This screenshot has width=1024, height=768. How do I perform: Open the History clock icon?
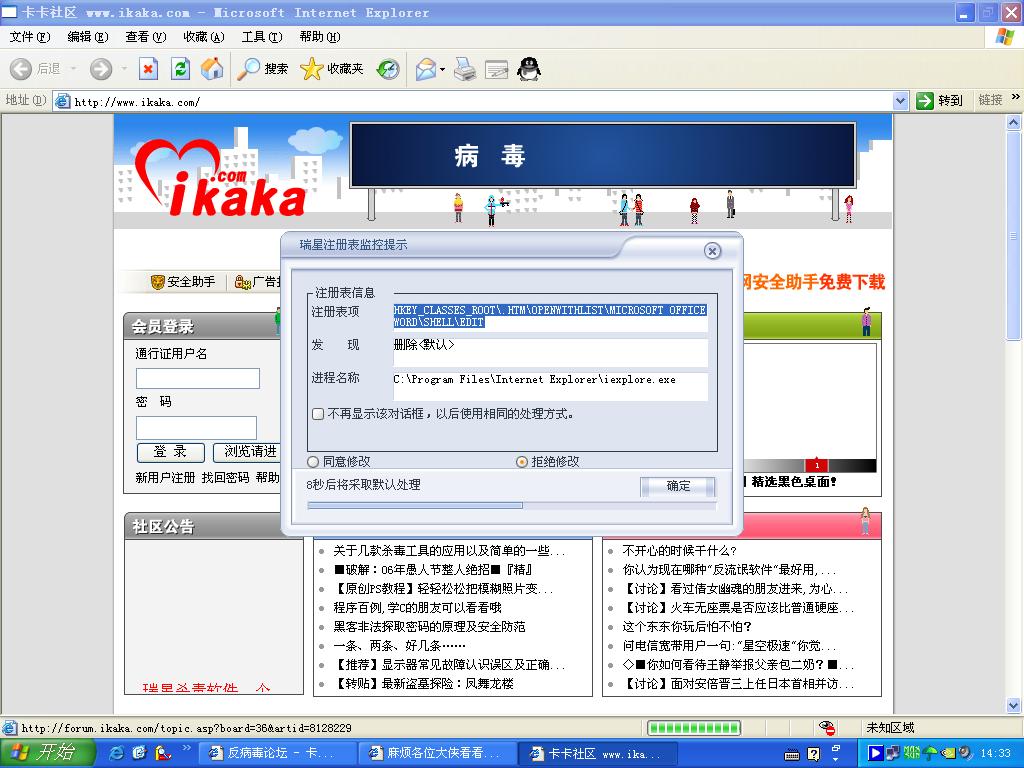[x=388, y=69]
